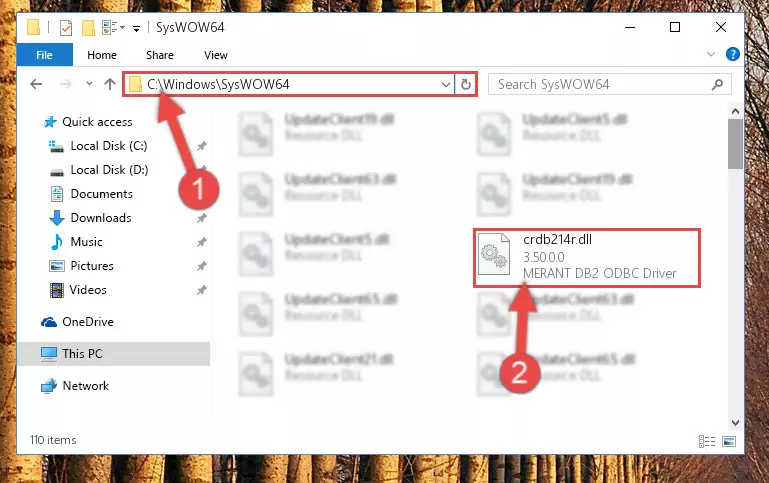The width and height of the screenshot is (769, 483).
Task: Switch to large icons view layout
Action: coord(729,441)
